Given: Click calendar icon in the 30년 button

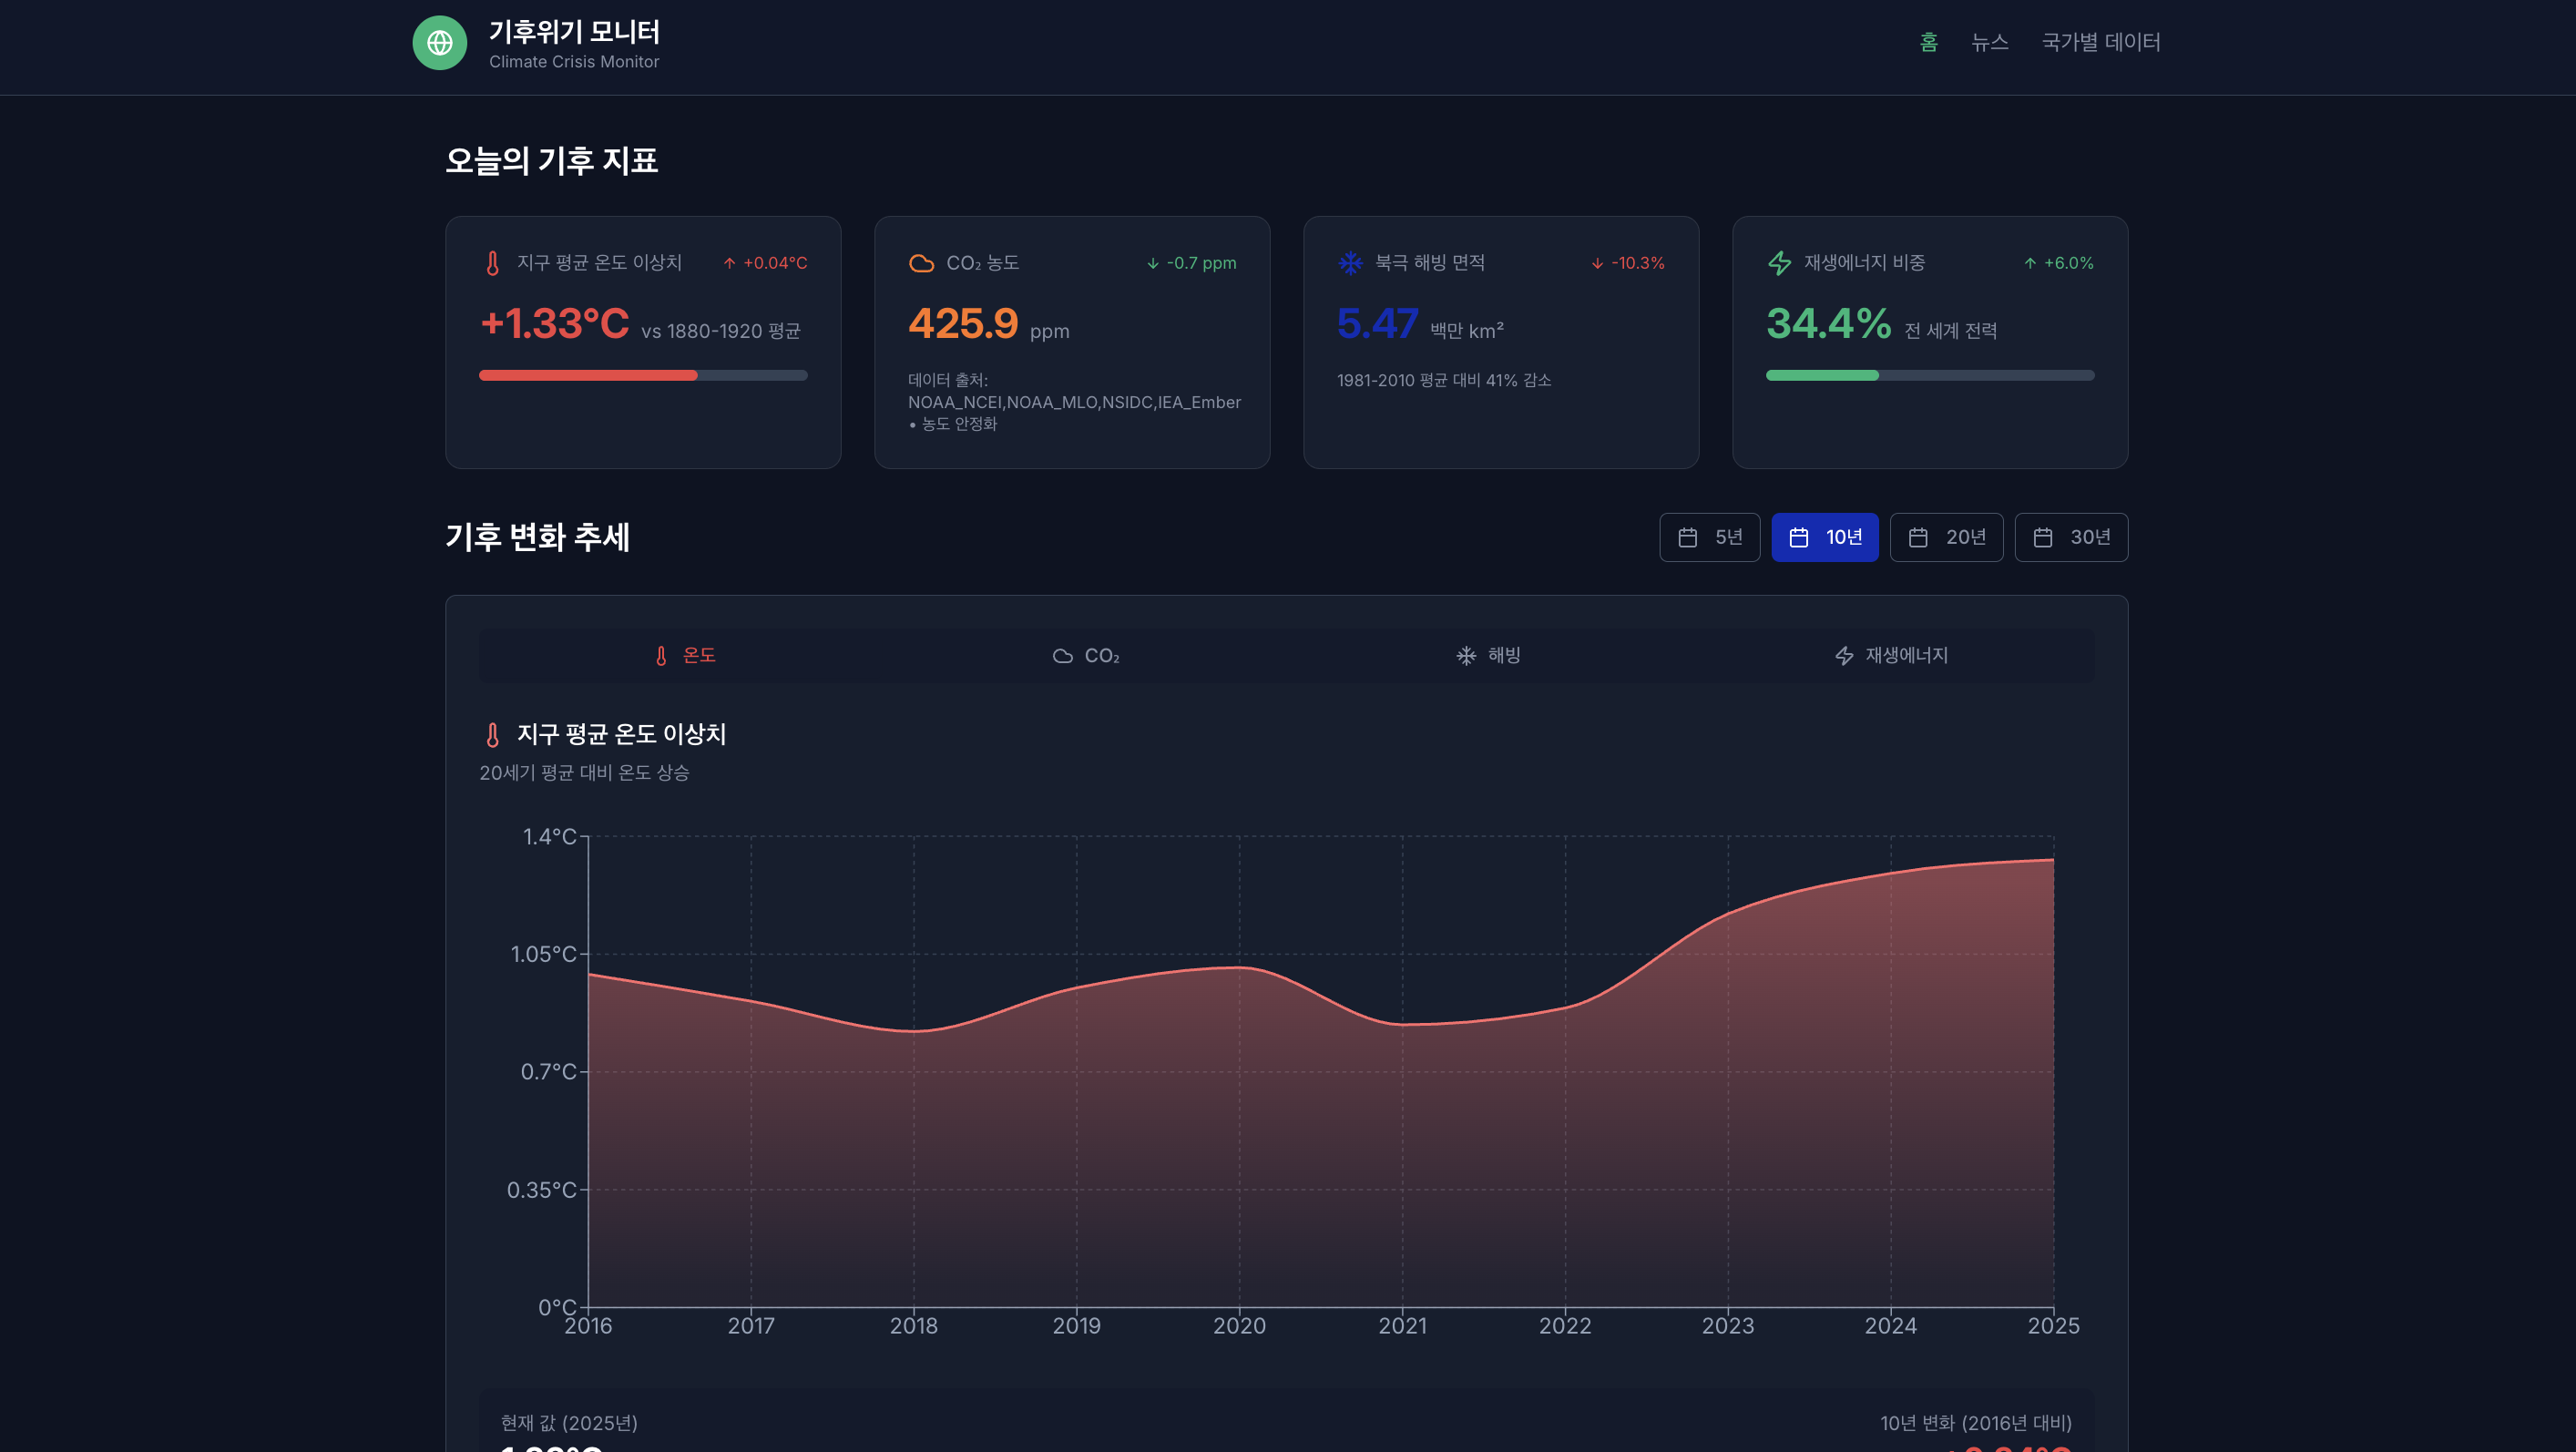Looking at the screenshot, I should click(x=2042, y=538).
